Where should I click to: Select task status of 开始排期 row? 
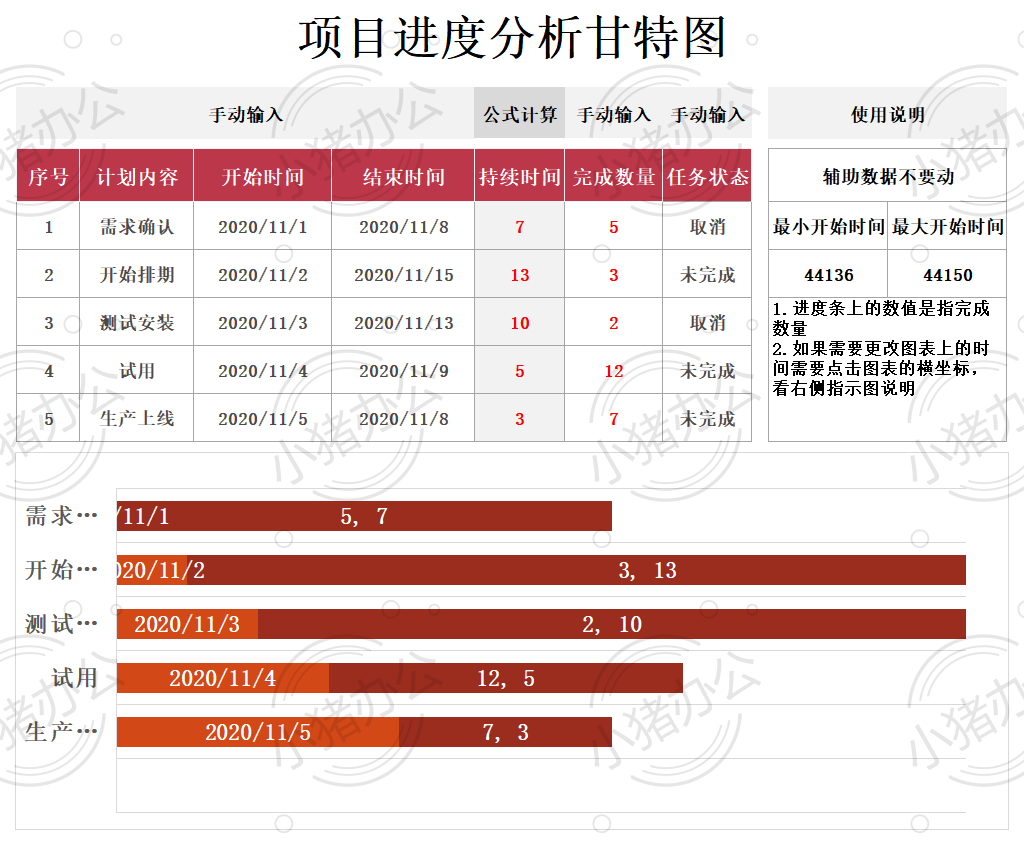tap(707, 274)
